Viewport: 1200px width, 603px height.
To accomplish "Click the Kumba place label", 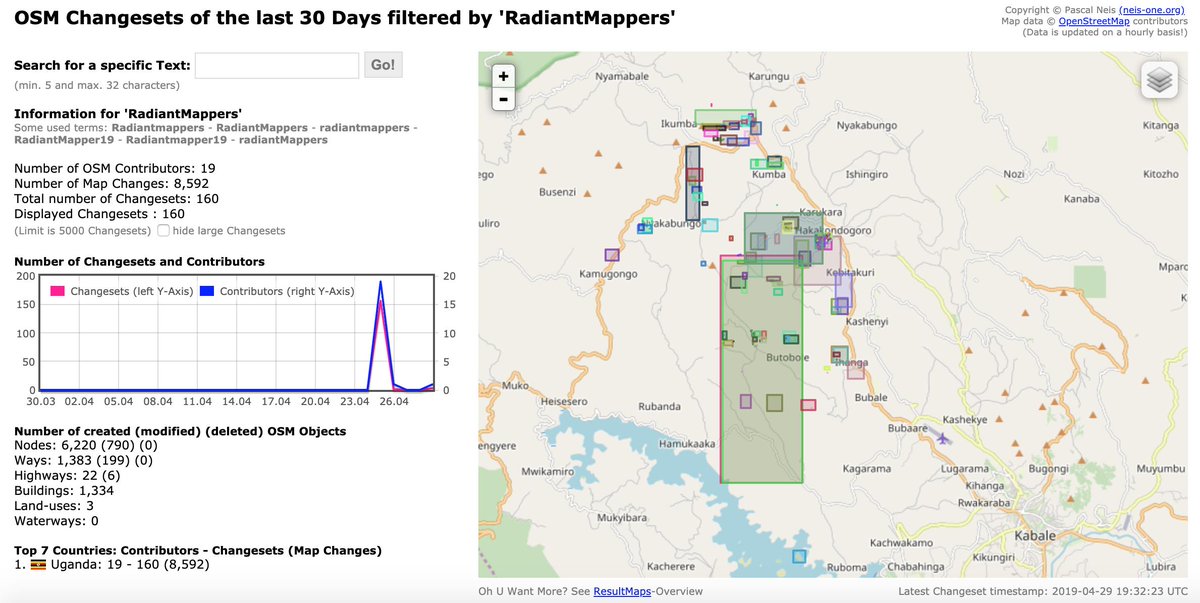I will [769, 174].
